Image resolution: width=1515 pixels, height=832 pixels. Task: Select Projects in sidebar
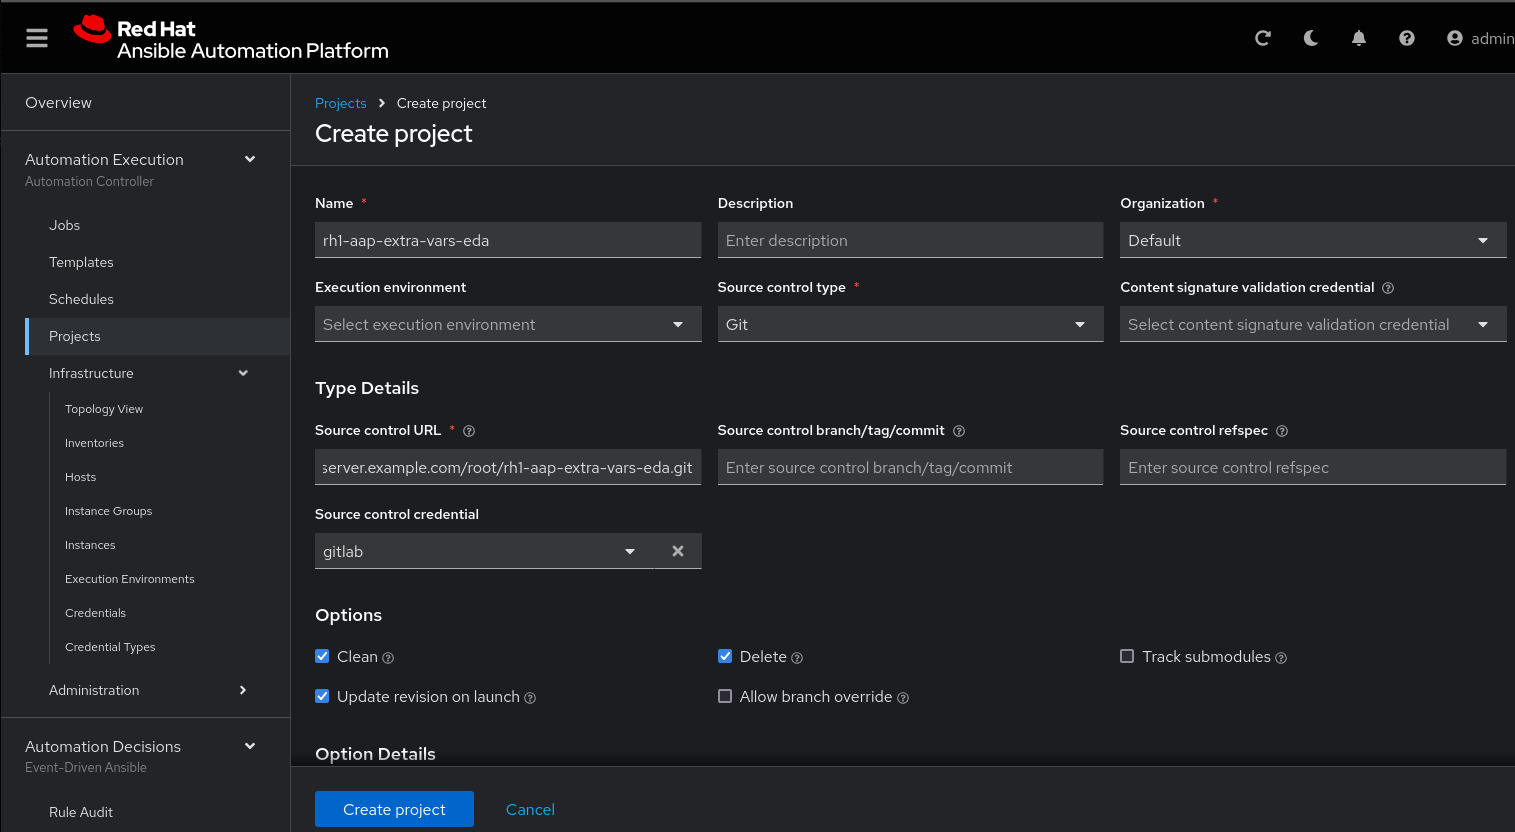click(x=157, y=336)
